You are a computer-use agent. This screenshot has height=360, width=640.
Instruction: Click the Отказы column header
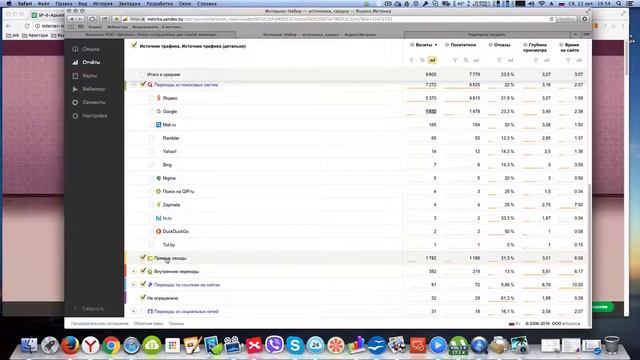(502, 45)
